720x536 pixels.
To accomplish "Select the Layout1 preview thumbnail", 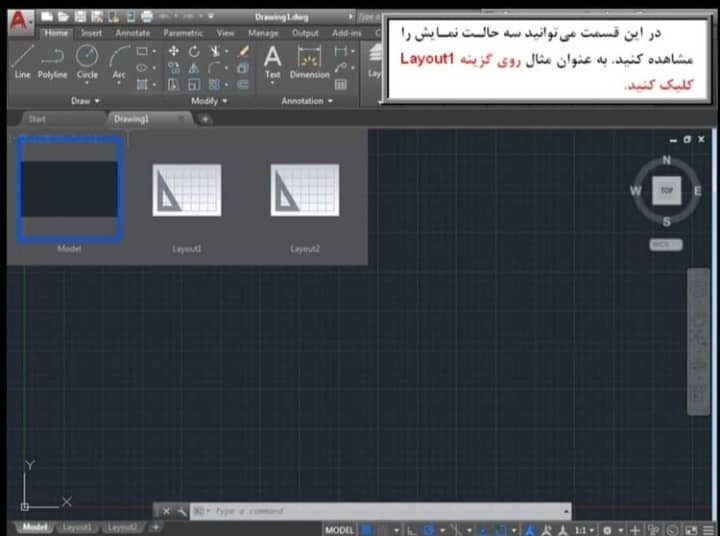I will [187, 191].
